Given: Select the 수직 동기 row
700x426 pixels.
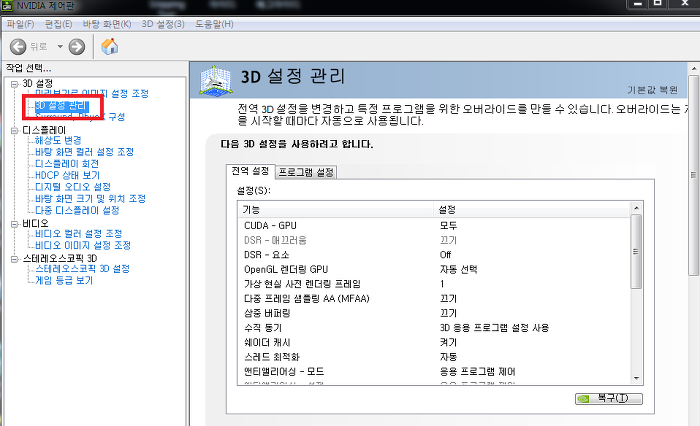Looking at the screenshot, I should 434,328.
